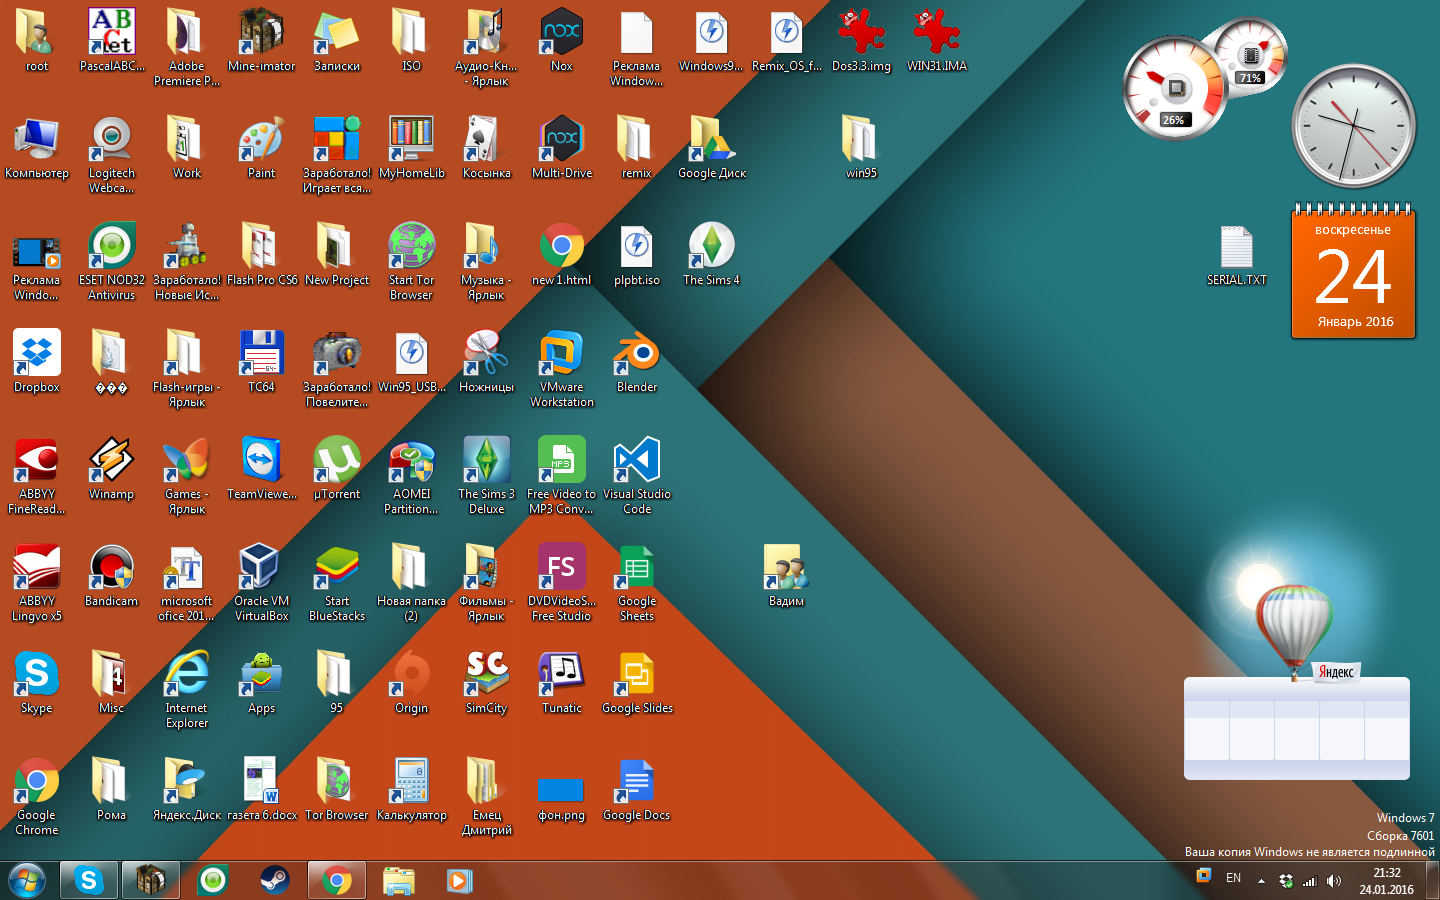Open AOMEI Partition Assistant shortcut

pyautogui.click(x=411, y=475)
